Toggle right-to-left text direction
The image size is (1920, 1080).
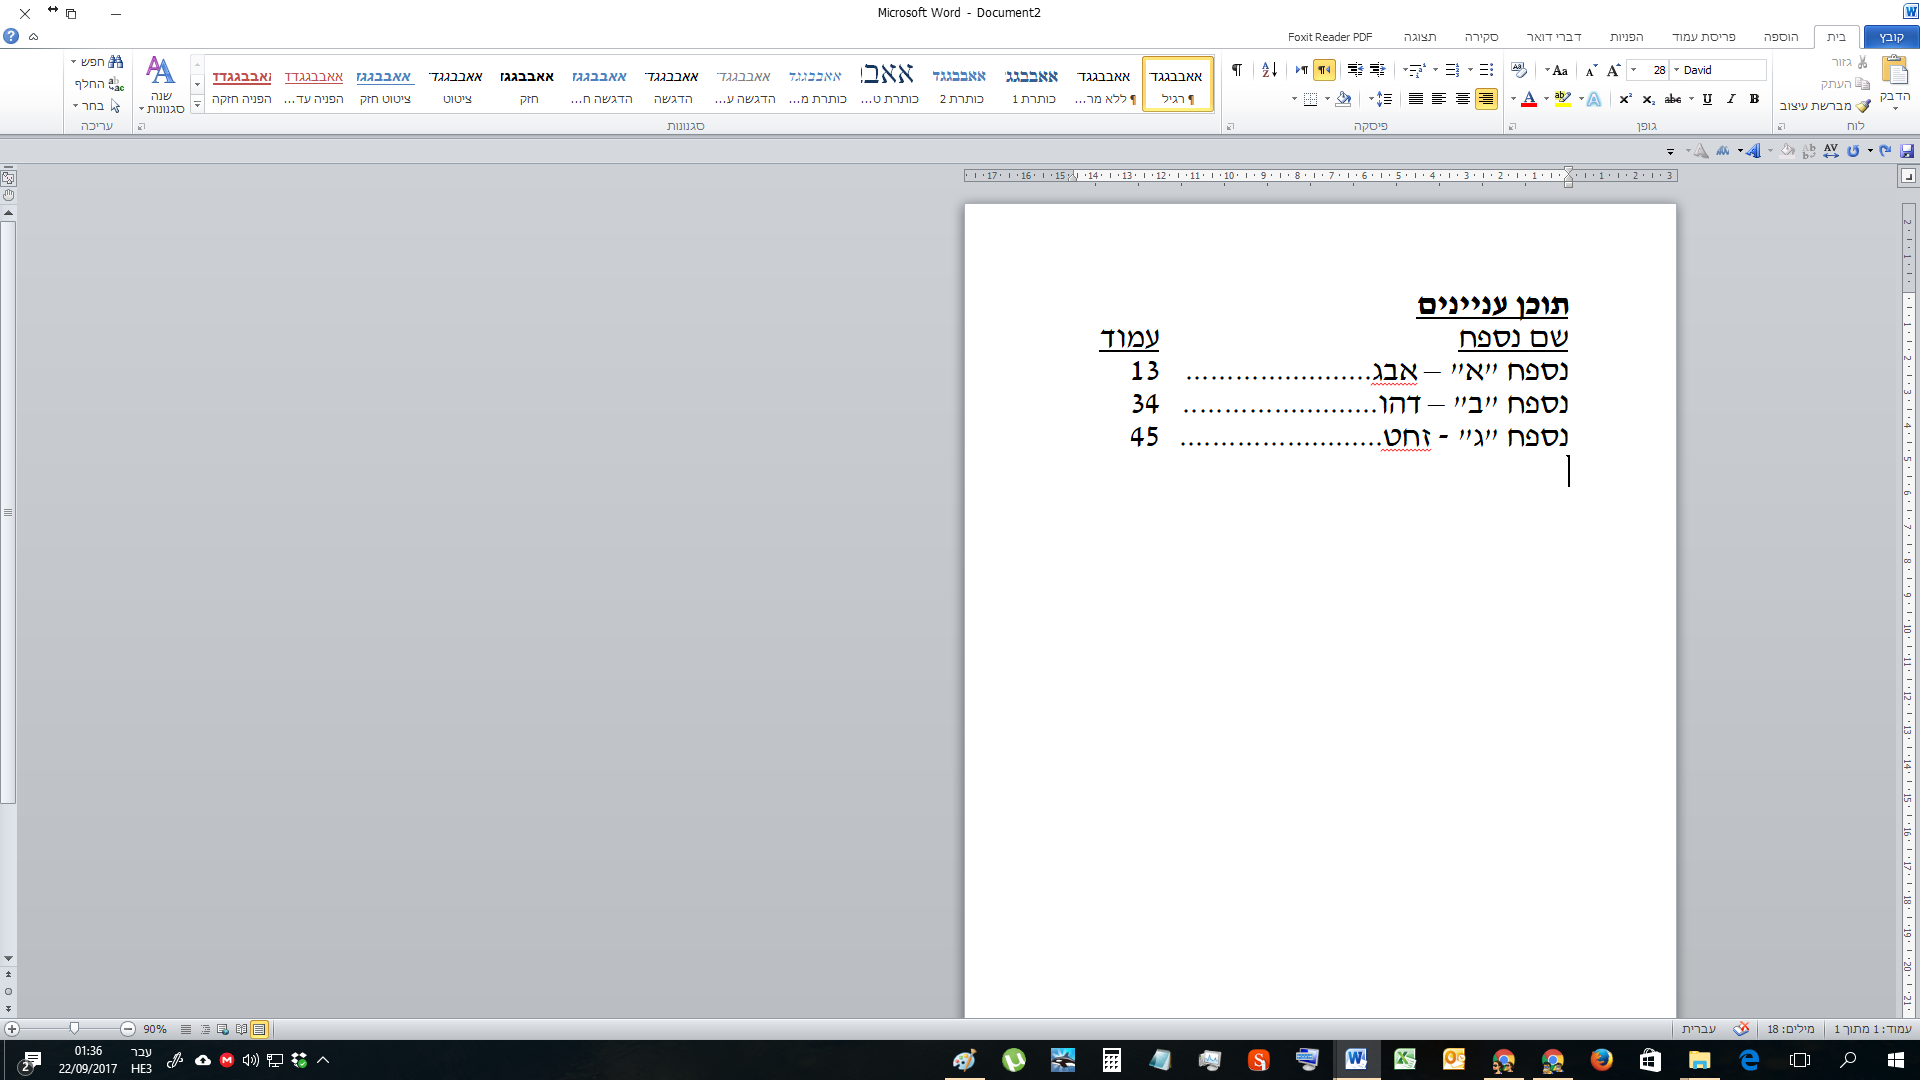point(1325,70)
